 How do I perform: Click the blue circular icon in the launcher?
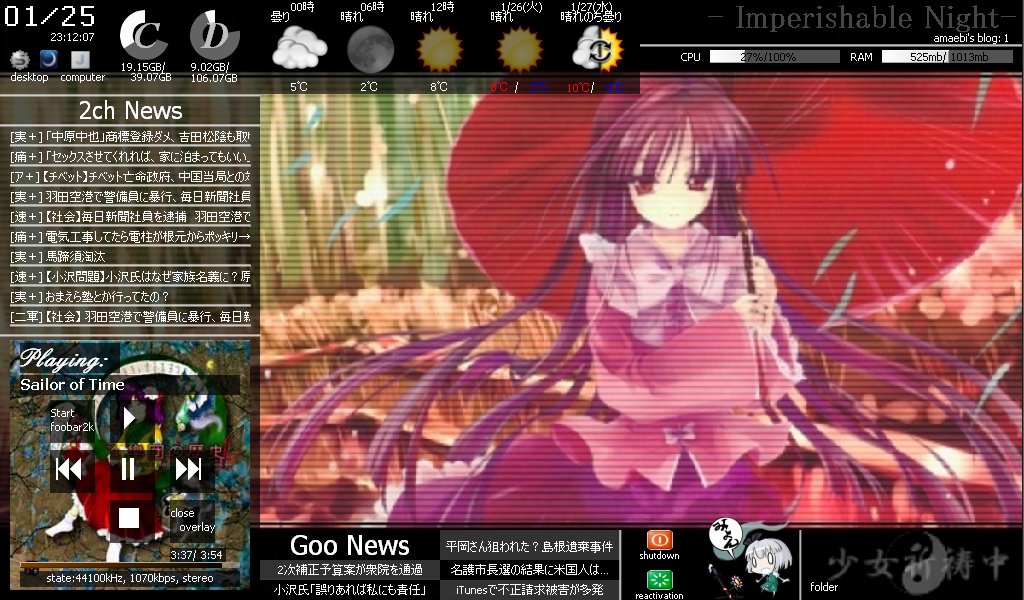pos(48,59)
